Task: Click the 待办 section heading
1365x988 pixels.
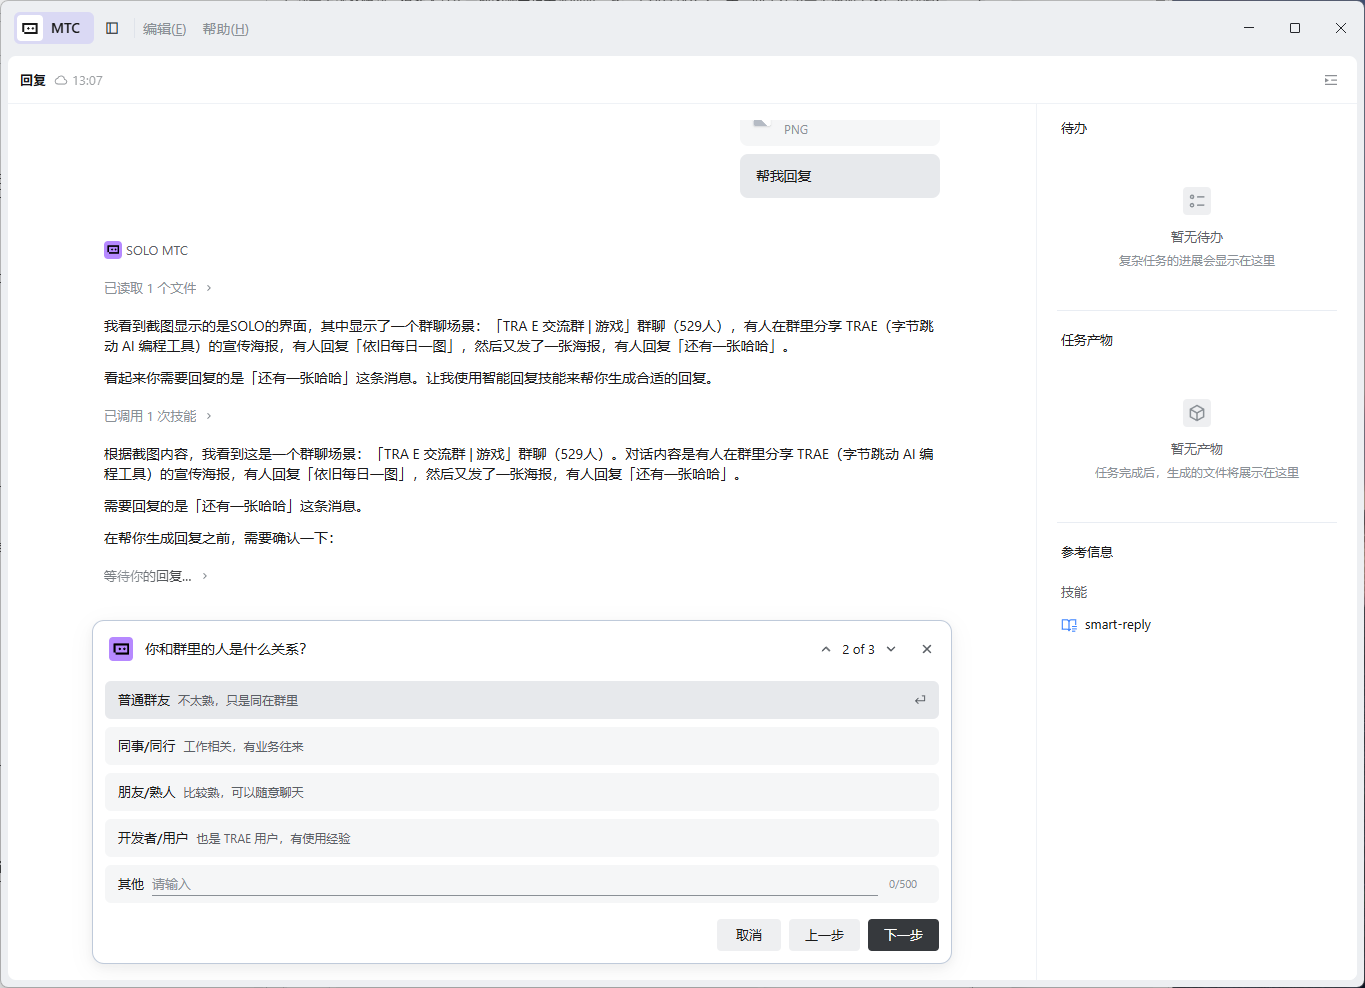Action: click(x=1074, y=128)
